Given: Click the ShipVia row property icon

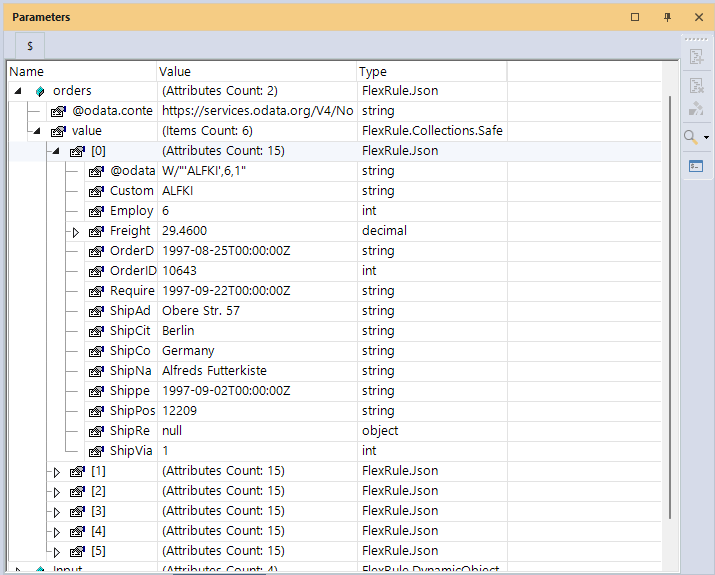Looking at the screenshot, I should click(x=96, y=451).
